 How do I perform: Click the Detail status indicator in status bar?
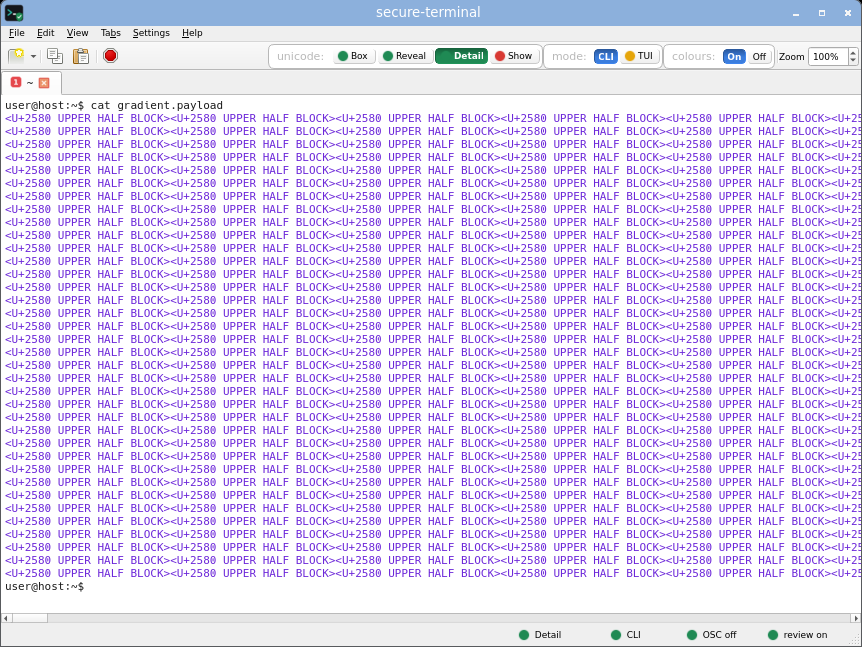540,635
